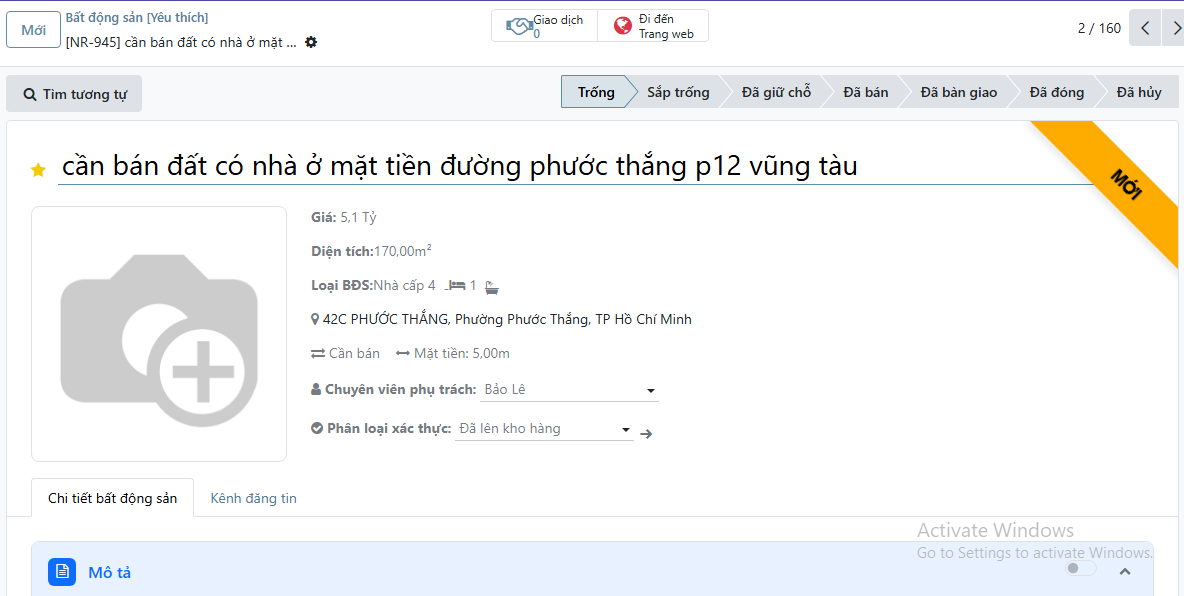This screenshot has width=1184, height=596.
Task: Set status to Đã đóng
Action: [x=1056, y=92]
